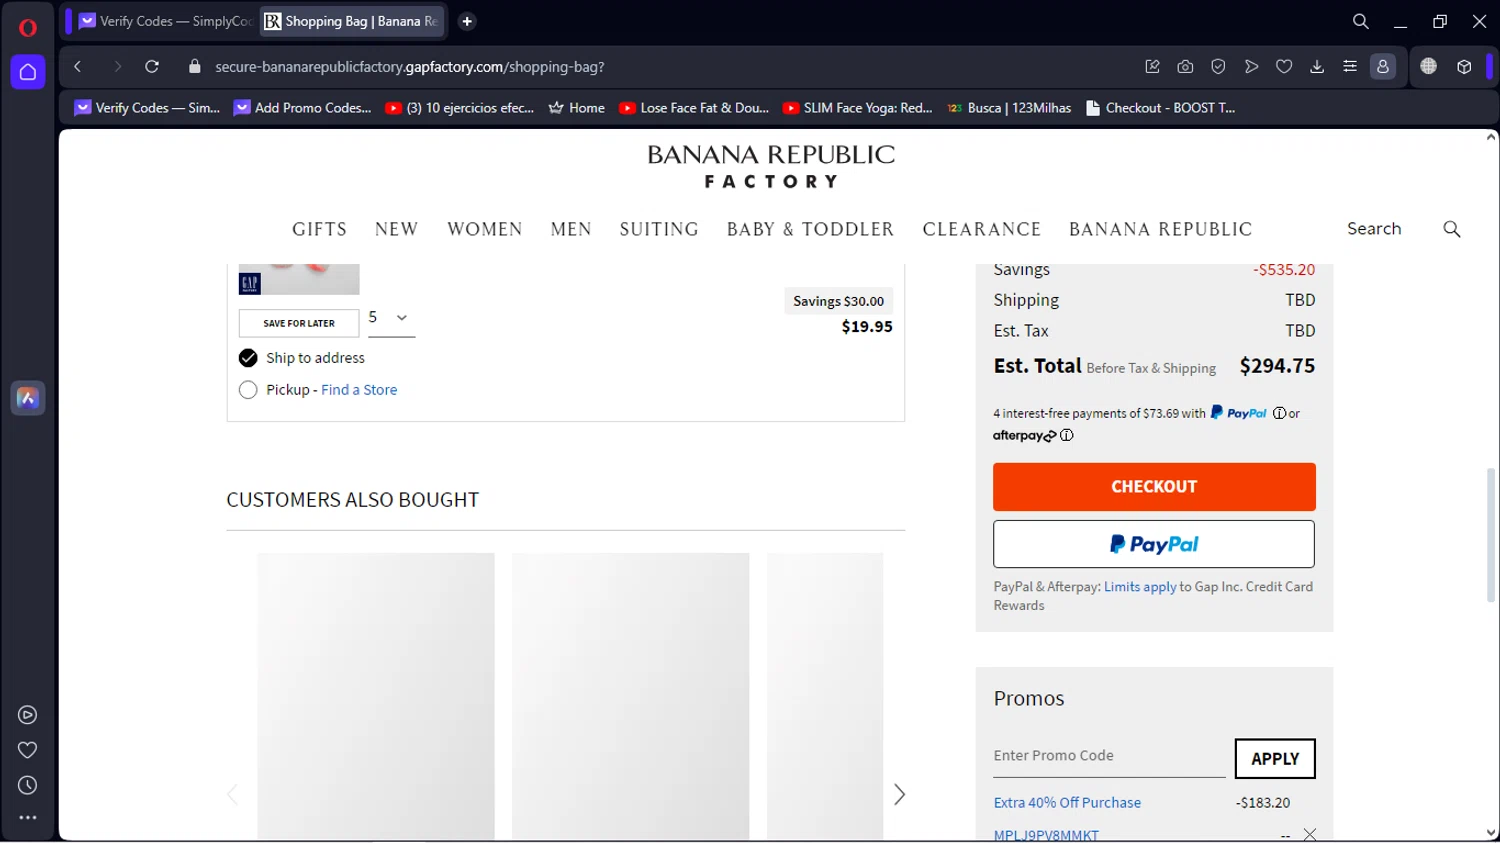The image size is (1500, 843).
Task: Click the padlock site security icon
Action: 195,67
